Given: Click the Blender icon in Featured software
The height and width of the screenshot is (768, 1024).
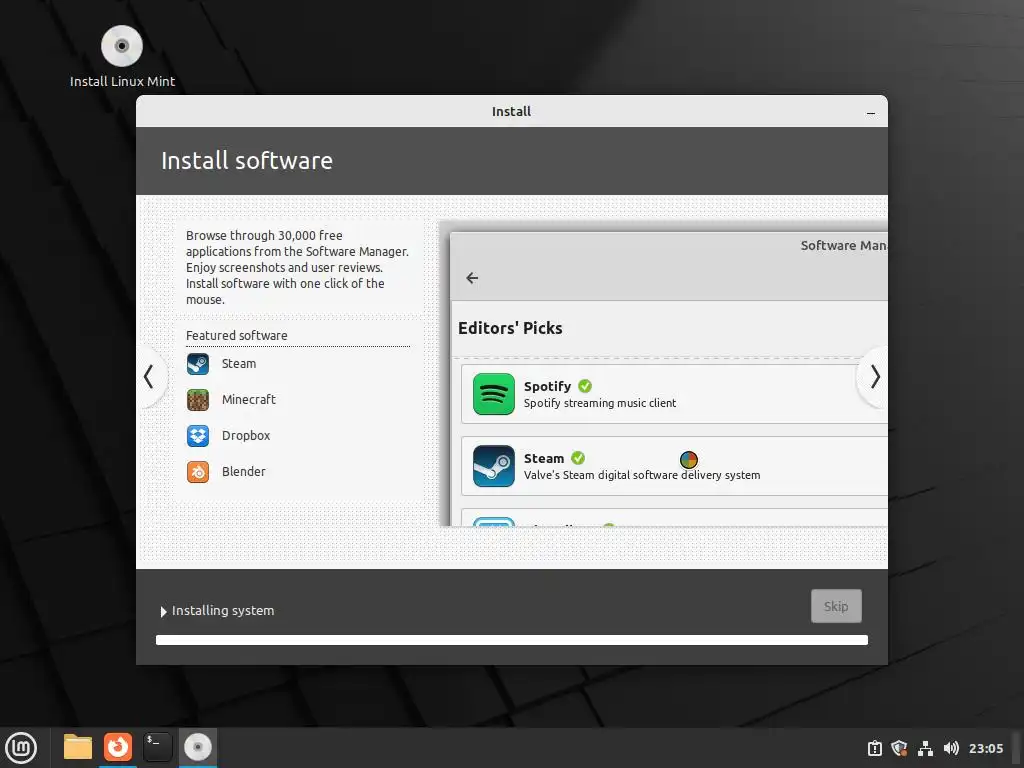Looking at the screenshot, I should coord(198,472).
